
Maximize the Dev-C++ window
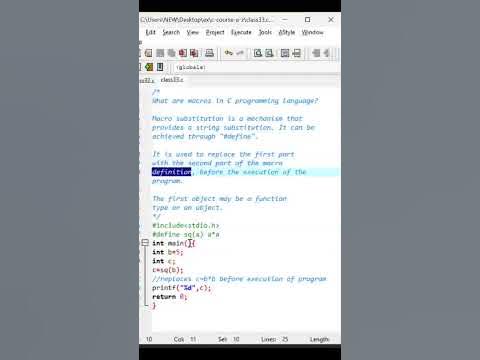[x=308, y=20]
